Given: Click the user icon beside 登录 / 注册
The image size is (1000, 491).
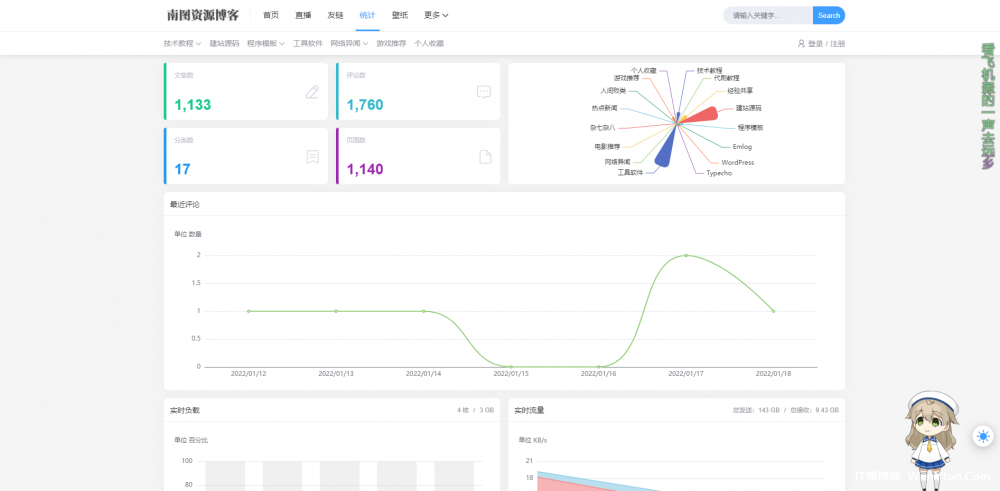Looking at the screenshot, I should pyautogui.click(x=801, y=44).
